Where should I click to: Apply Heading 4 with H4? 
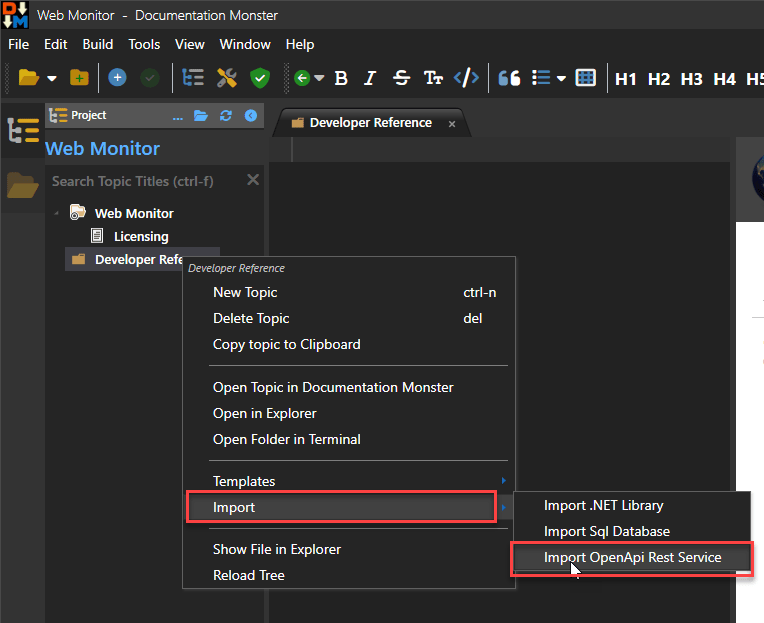pos(725,79)
